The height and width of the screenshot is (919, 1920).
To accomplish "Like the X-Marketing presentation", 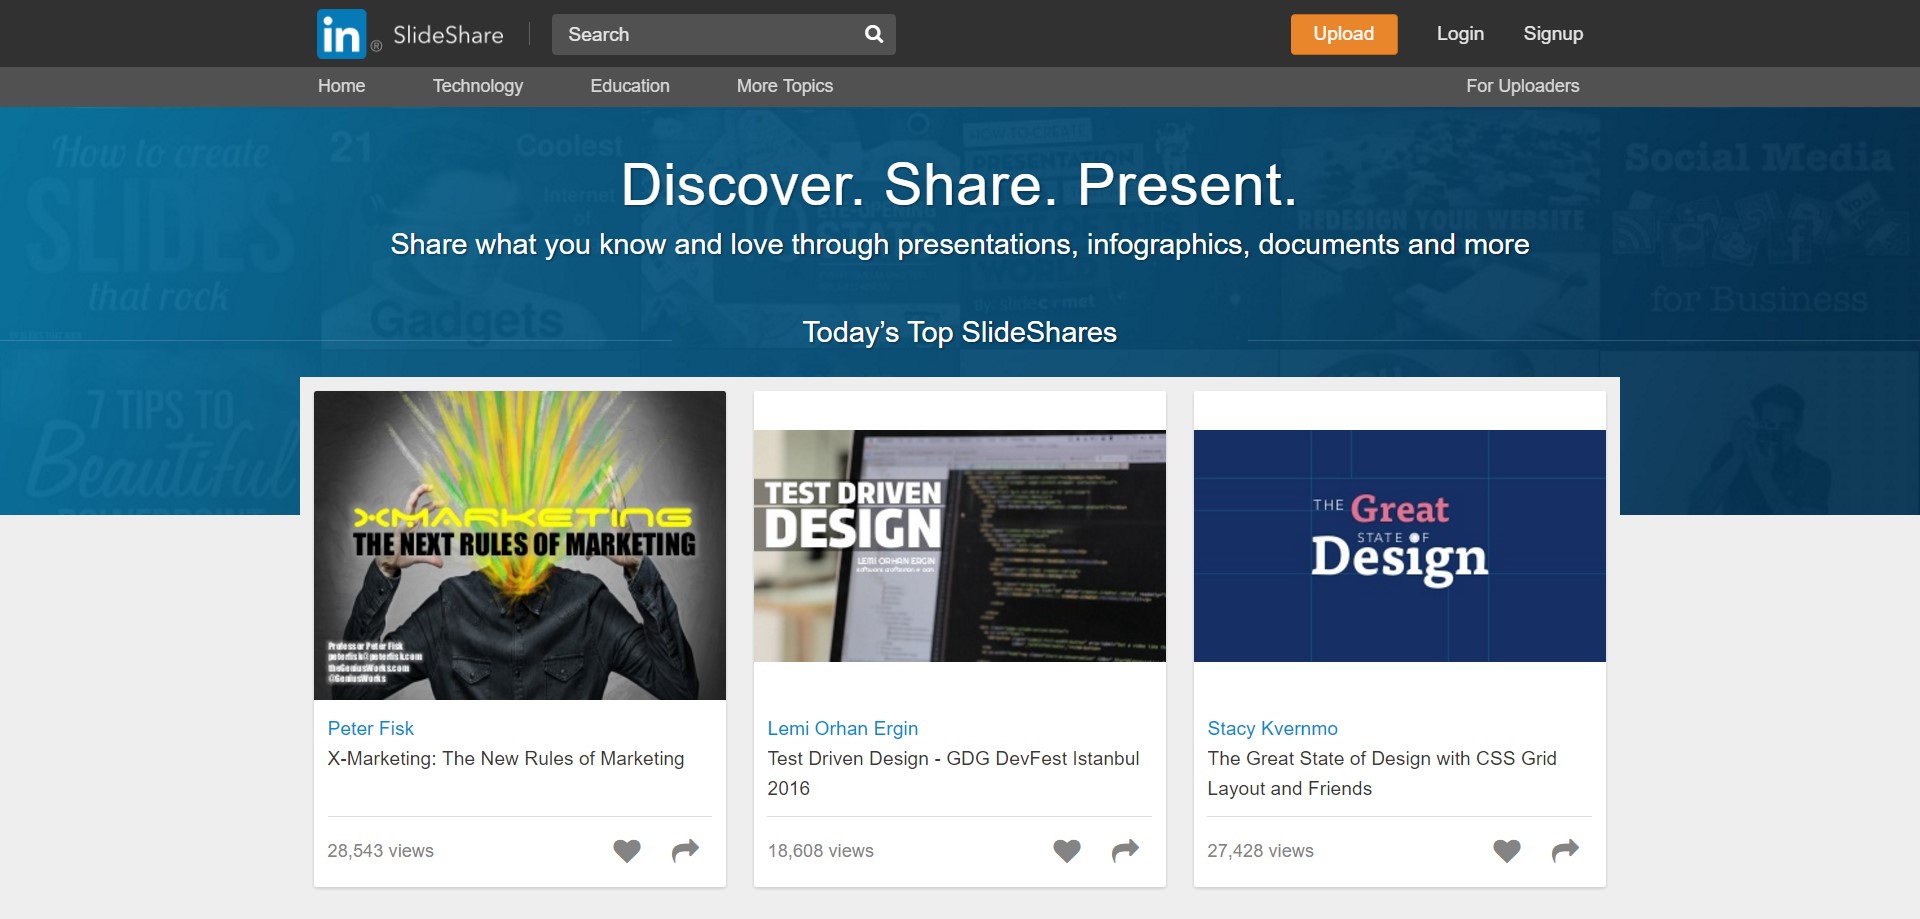I will tap(627, 851).
